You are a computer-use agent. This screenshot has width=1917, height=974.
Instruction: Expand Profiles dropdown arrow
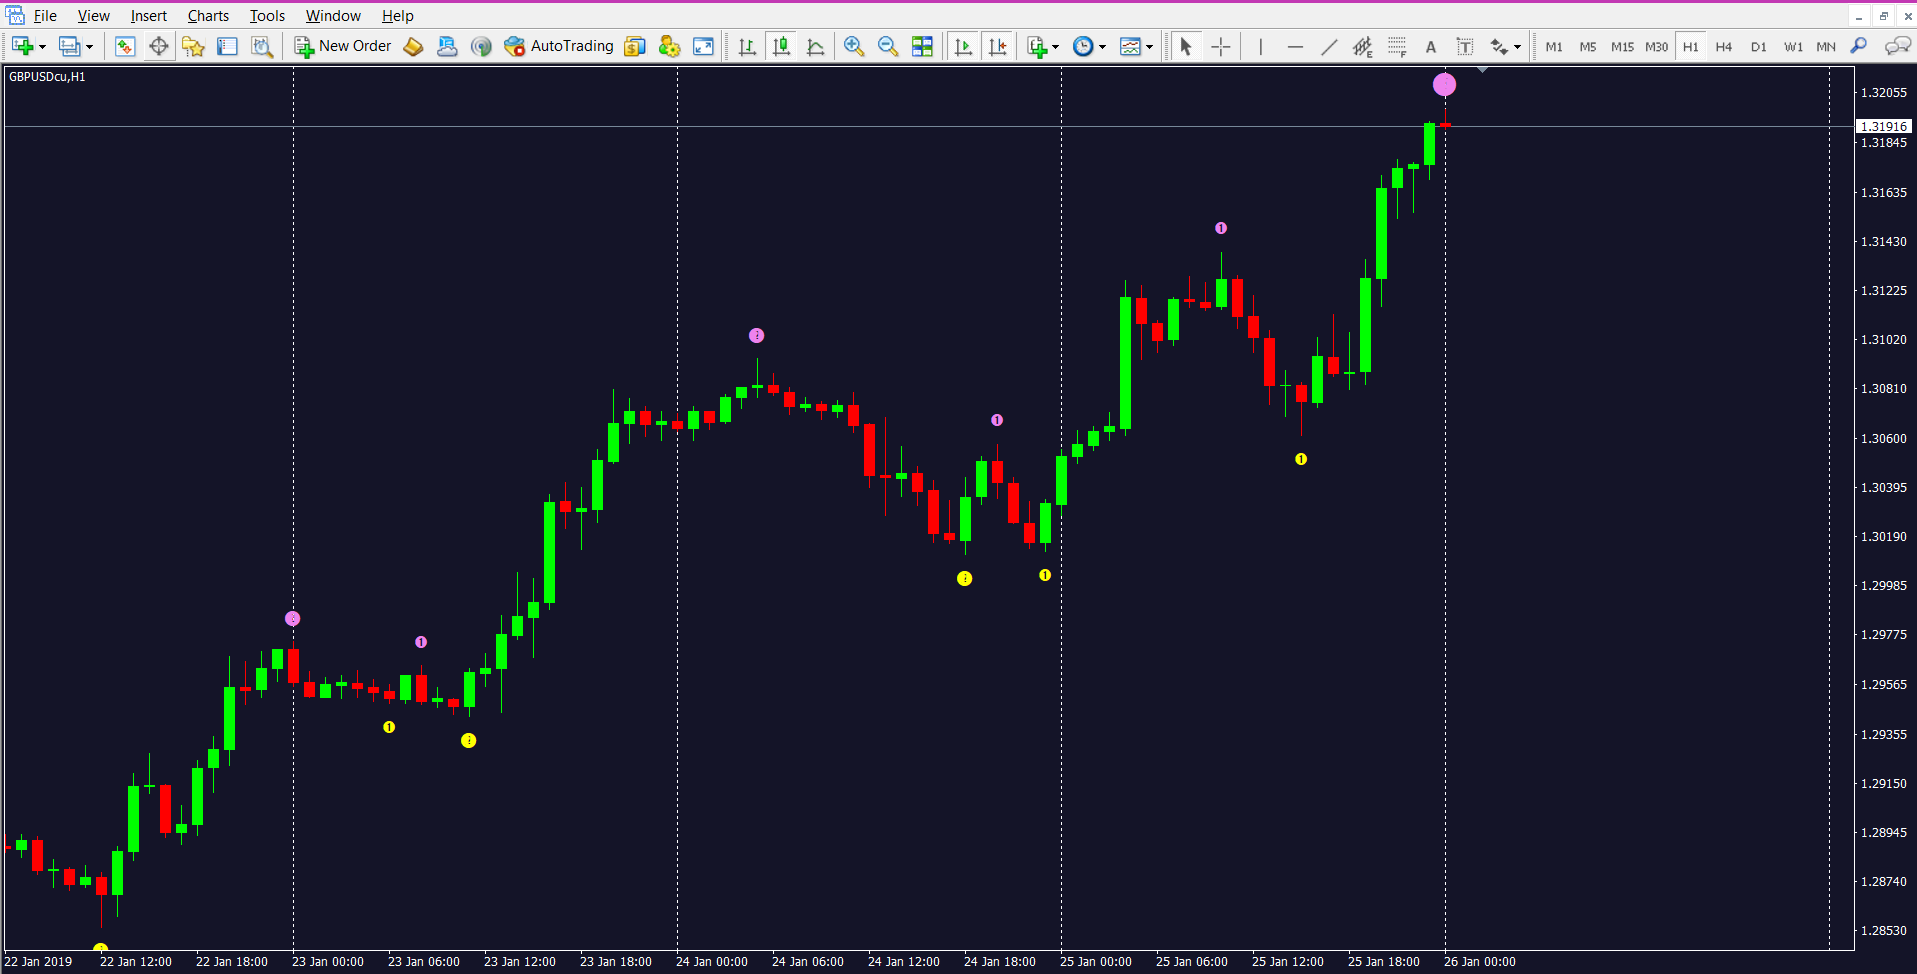(89, 47)
